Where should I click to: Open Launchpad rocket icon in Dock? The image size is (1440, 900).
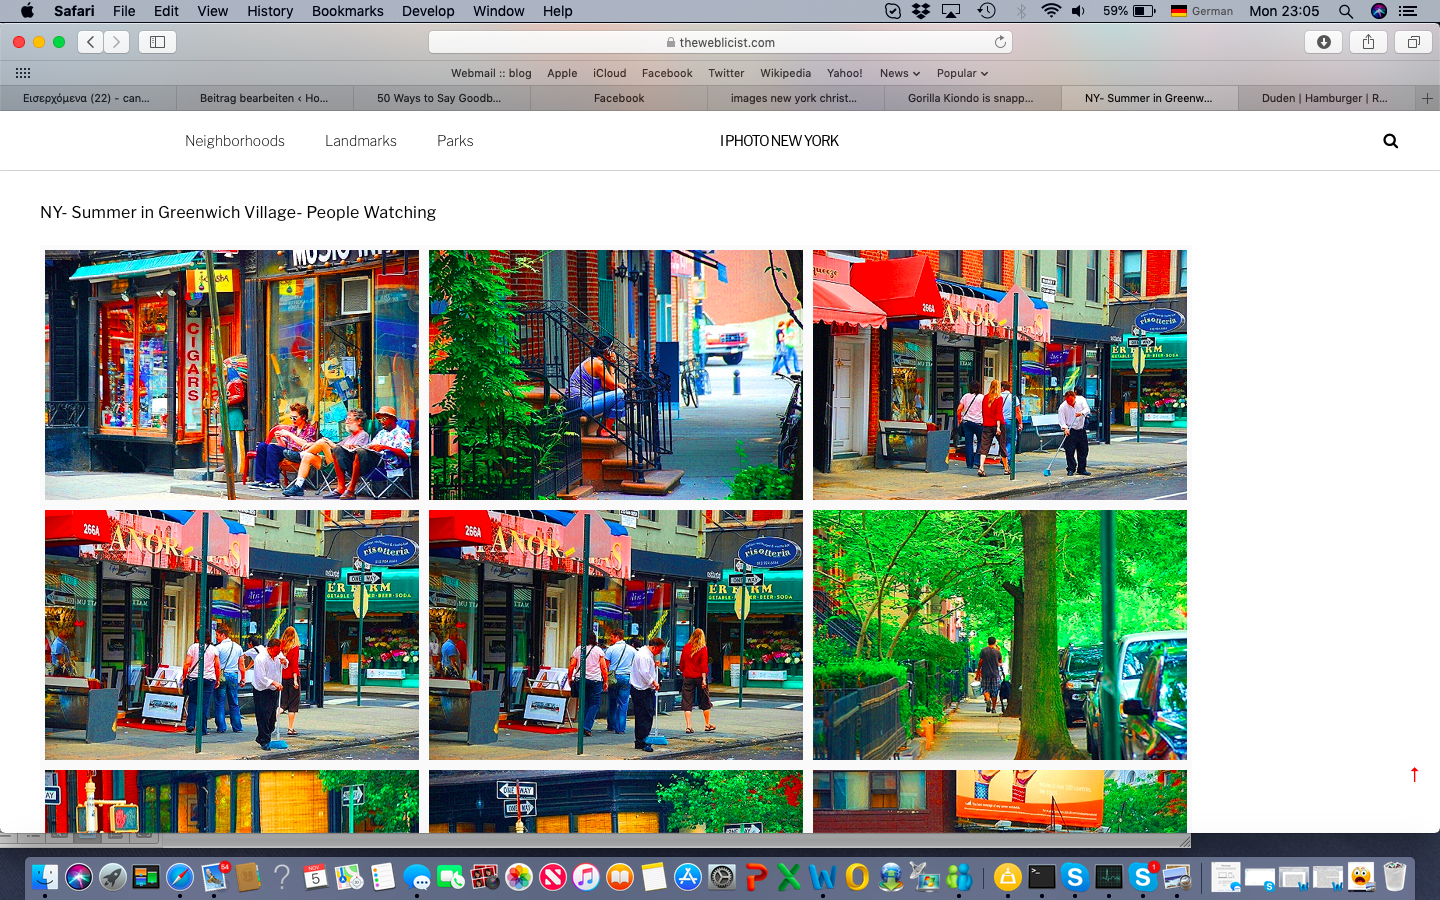click(112, 877)
